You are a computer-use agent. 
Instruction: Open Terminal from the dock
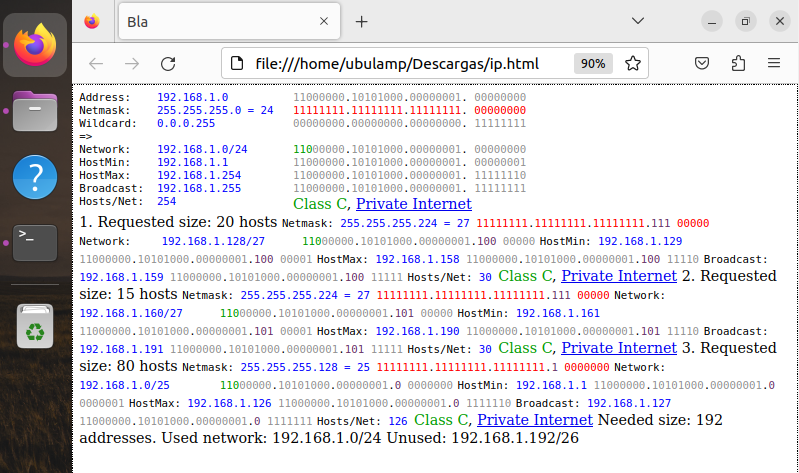coord(35,244)
